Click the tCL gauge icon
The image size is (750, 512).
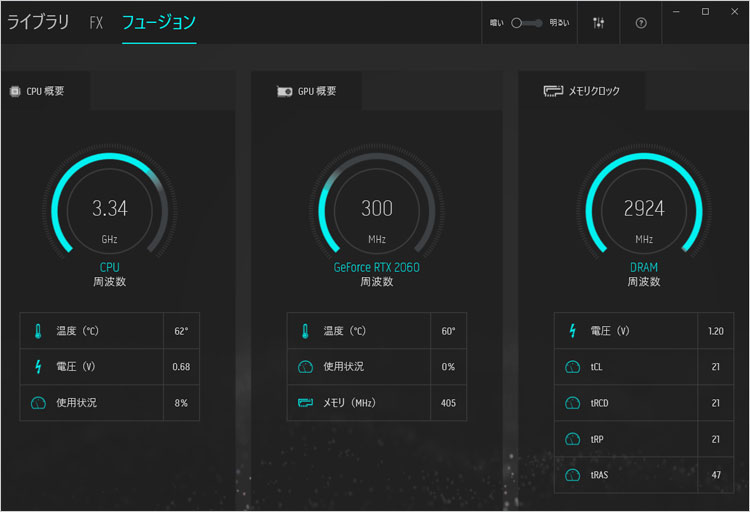tap(573, 367)
